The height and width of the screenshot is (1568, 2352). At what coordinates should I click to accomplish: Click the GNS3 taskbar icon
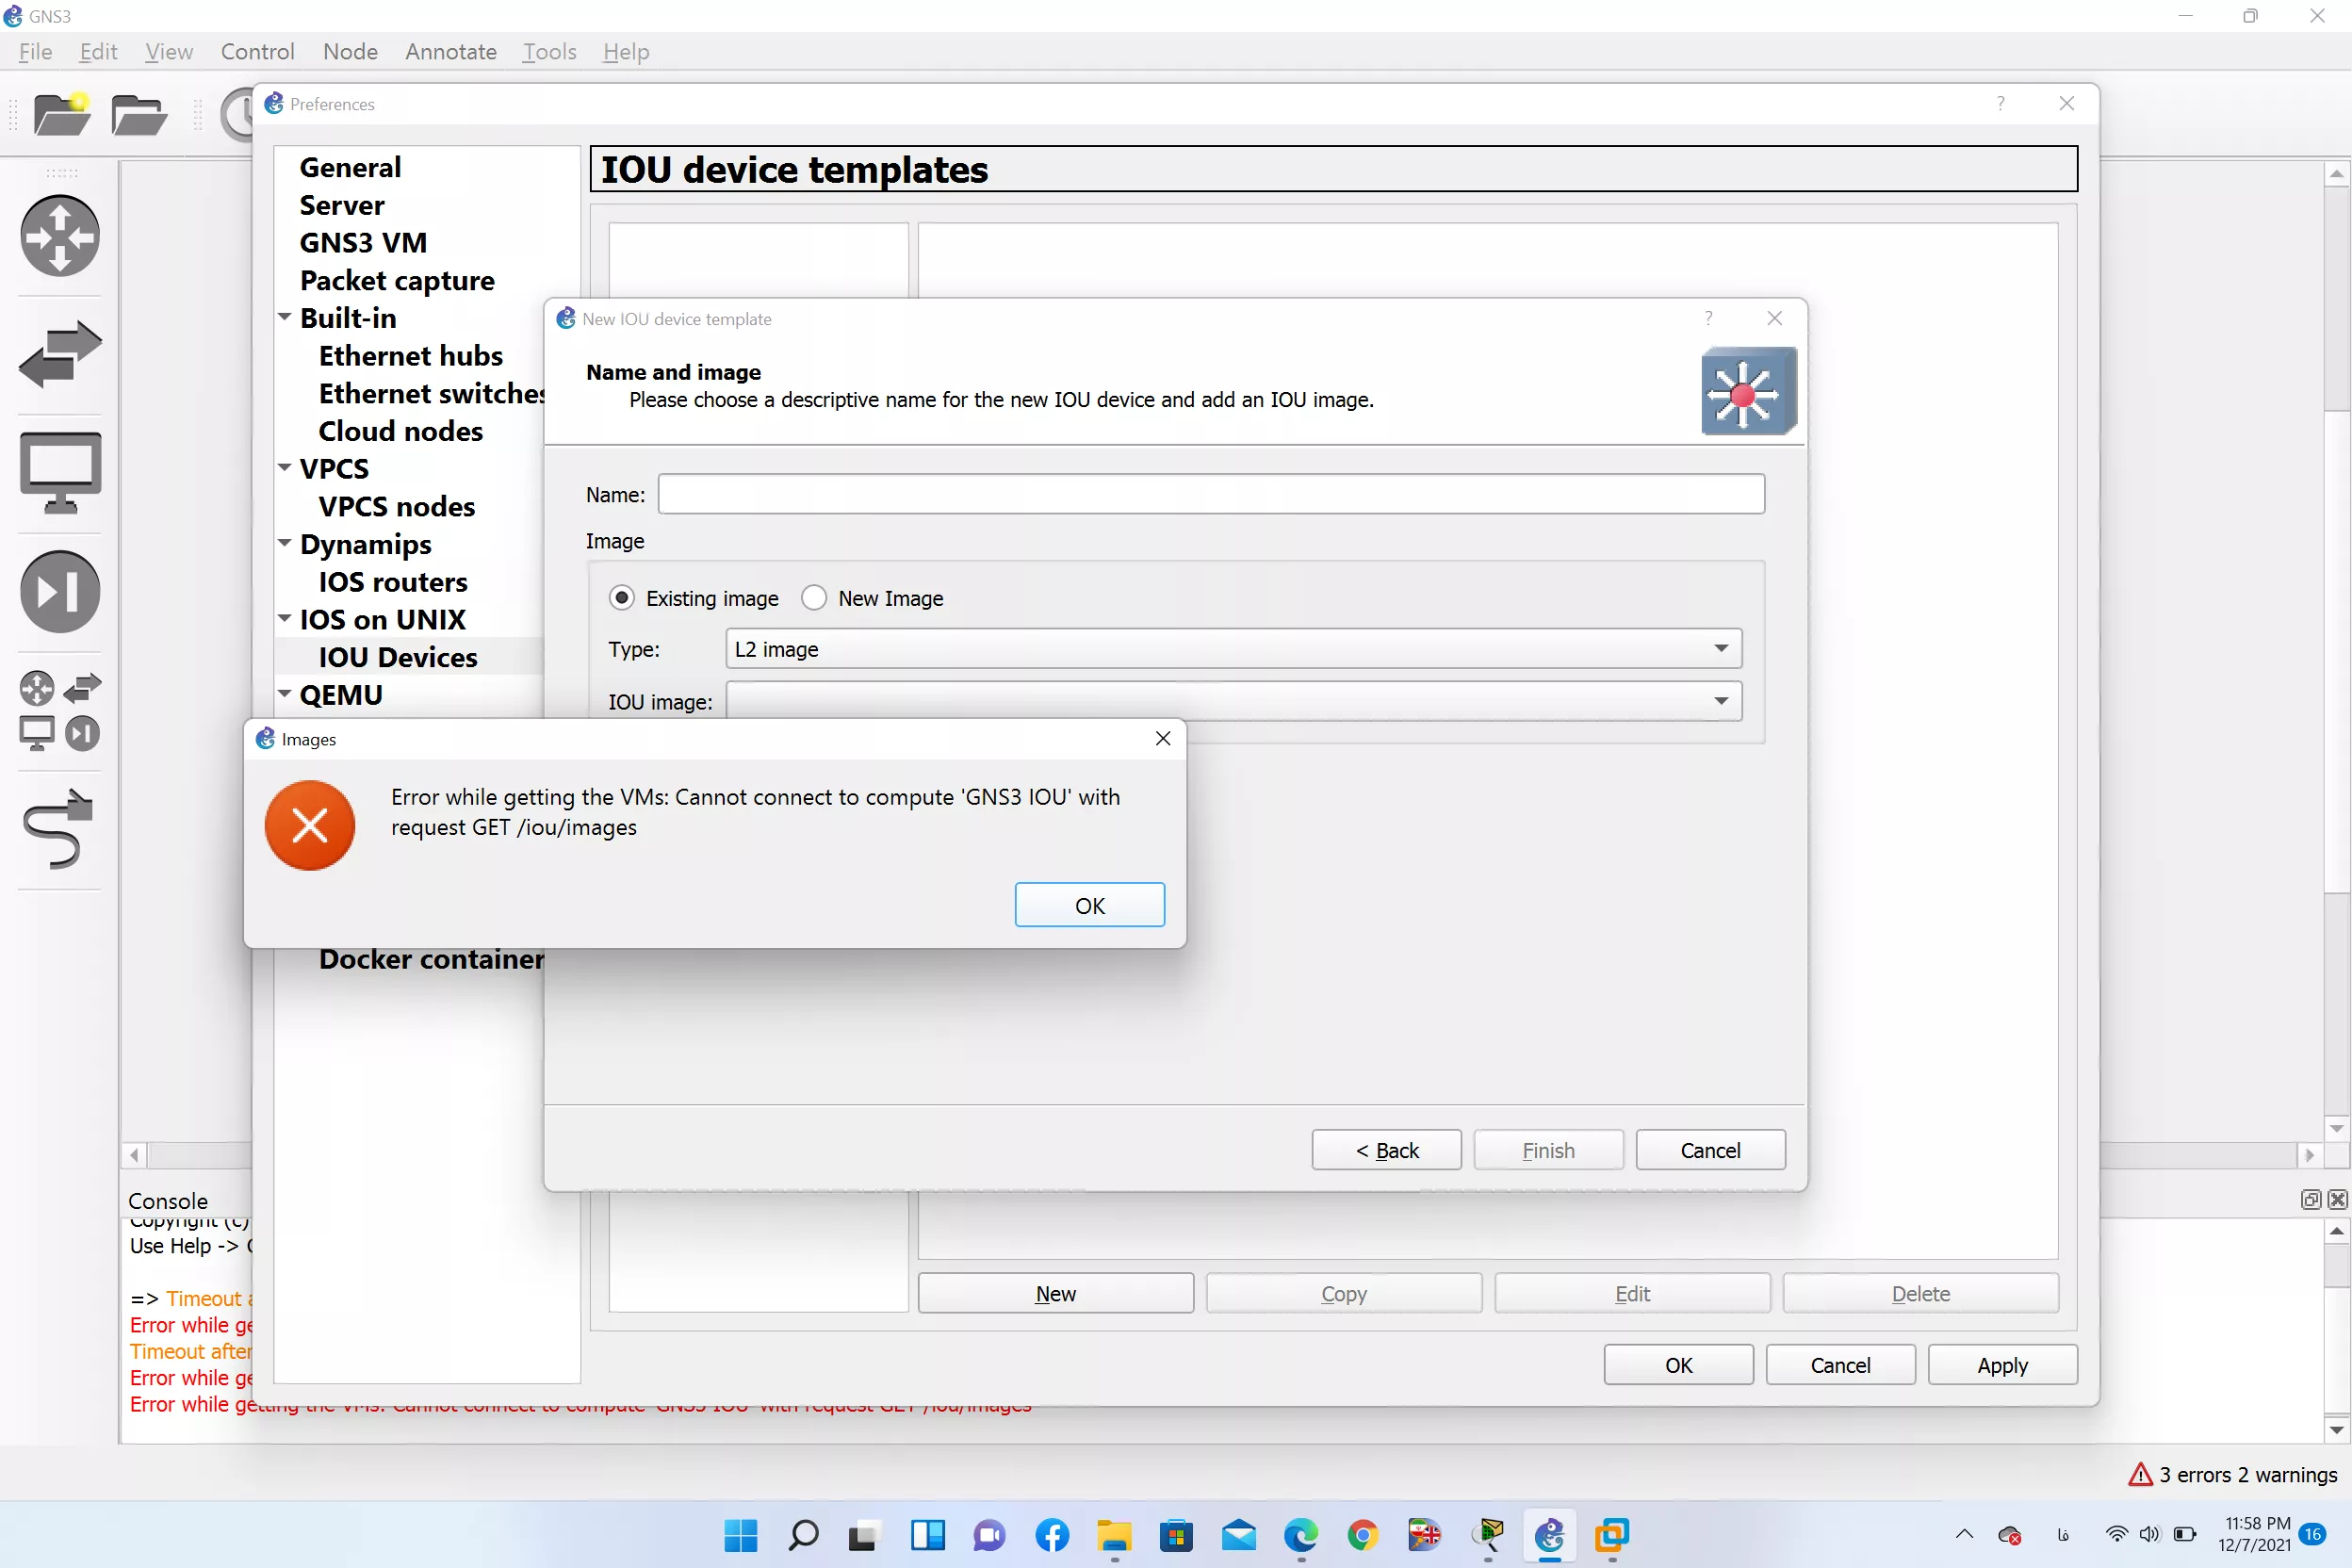[1550, 1535]
